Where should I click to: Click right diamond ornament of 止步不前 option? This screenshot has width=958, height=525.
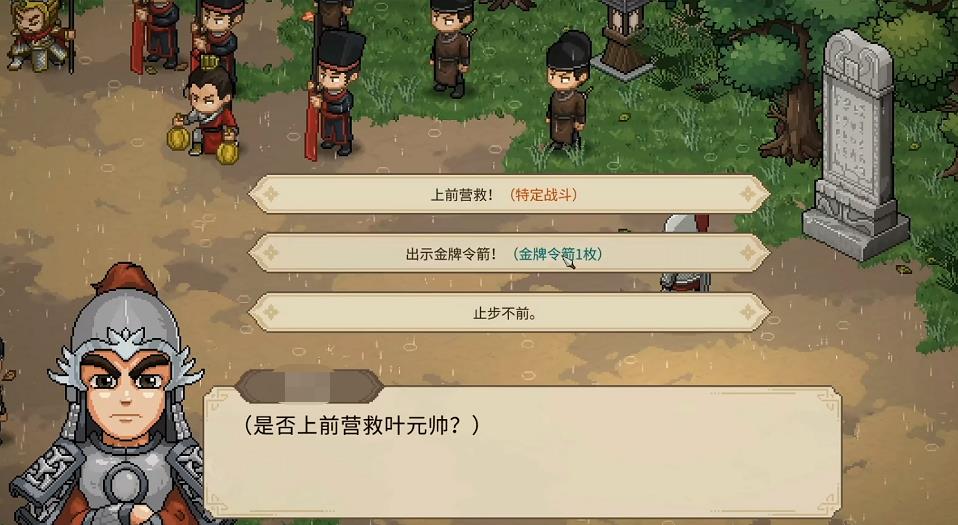click(748, 313)
